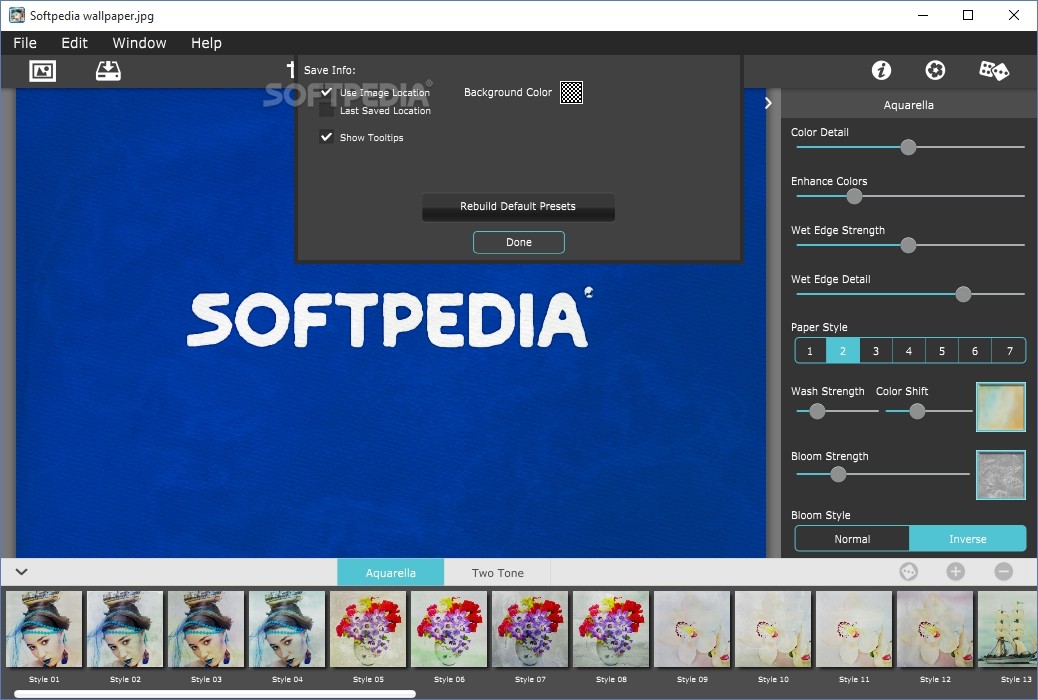Click the save image toolbar icon
This screenshot has width=1038, height=700.
pyautogui.click(x=108, y=71)
